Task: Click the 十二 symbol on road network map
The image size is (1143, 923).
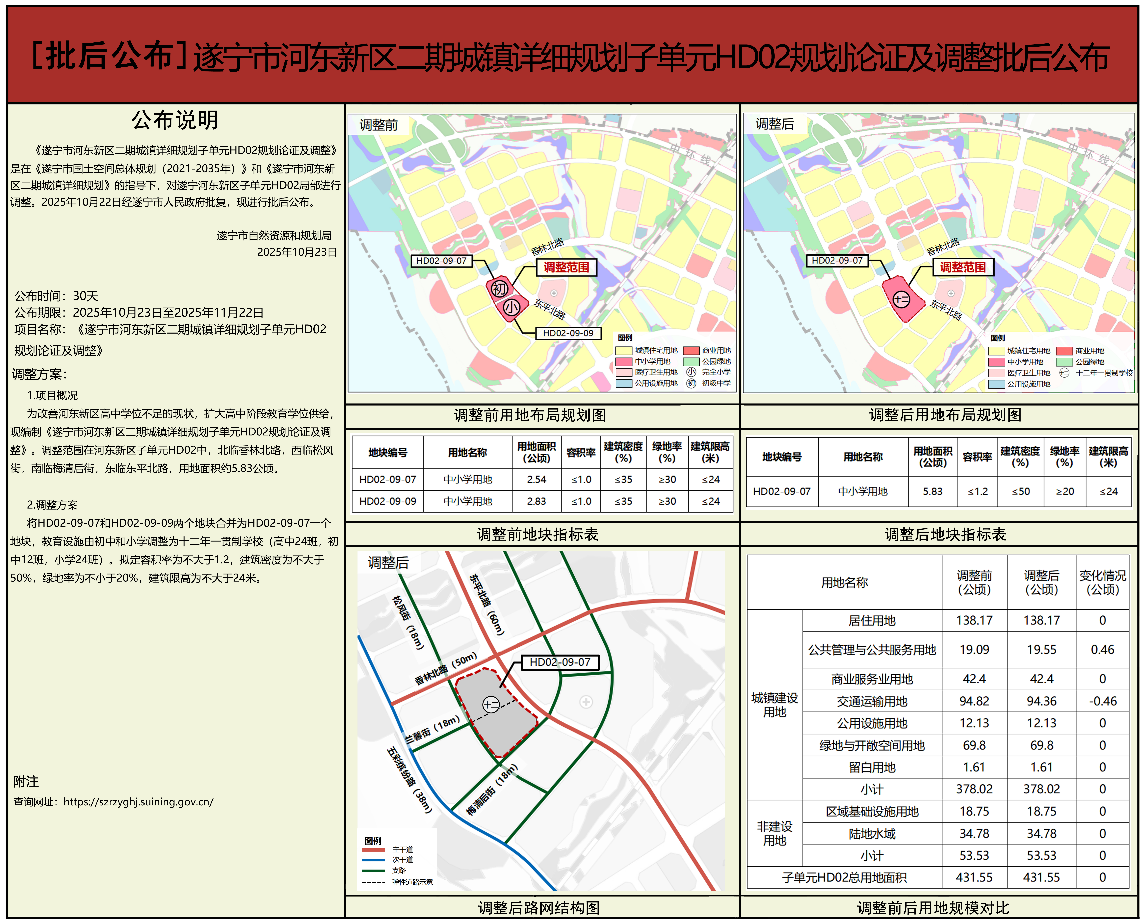Action: (x=491, y=705)
